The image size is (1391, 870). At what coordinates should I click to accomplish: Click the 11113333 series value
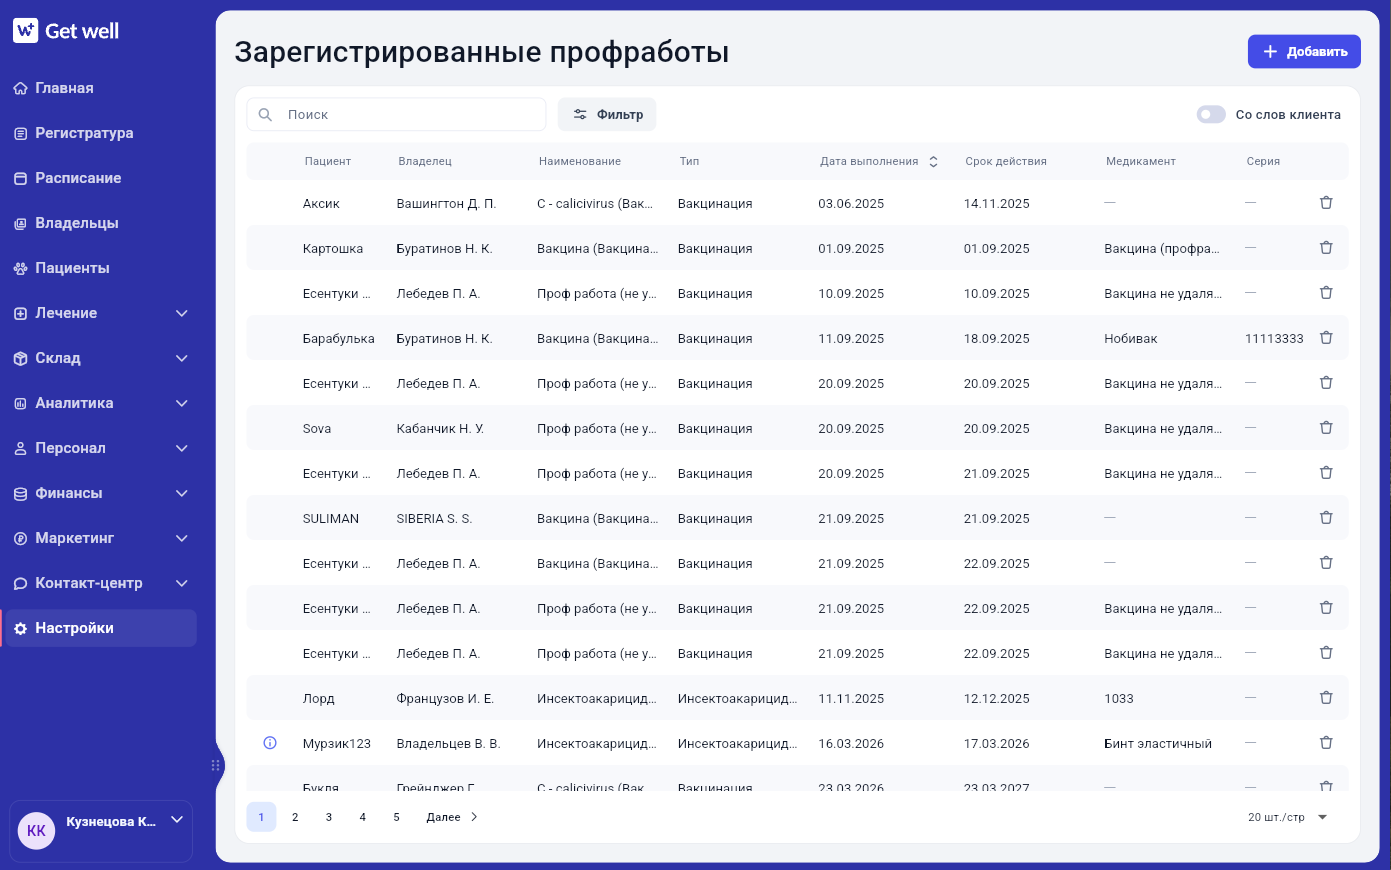click(1274, 338)
